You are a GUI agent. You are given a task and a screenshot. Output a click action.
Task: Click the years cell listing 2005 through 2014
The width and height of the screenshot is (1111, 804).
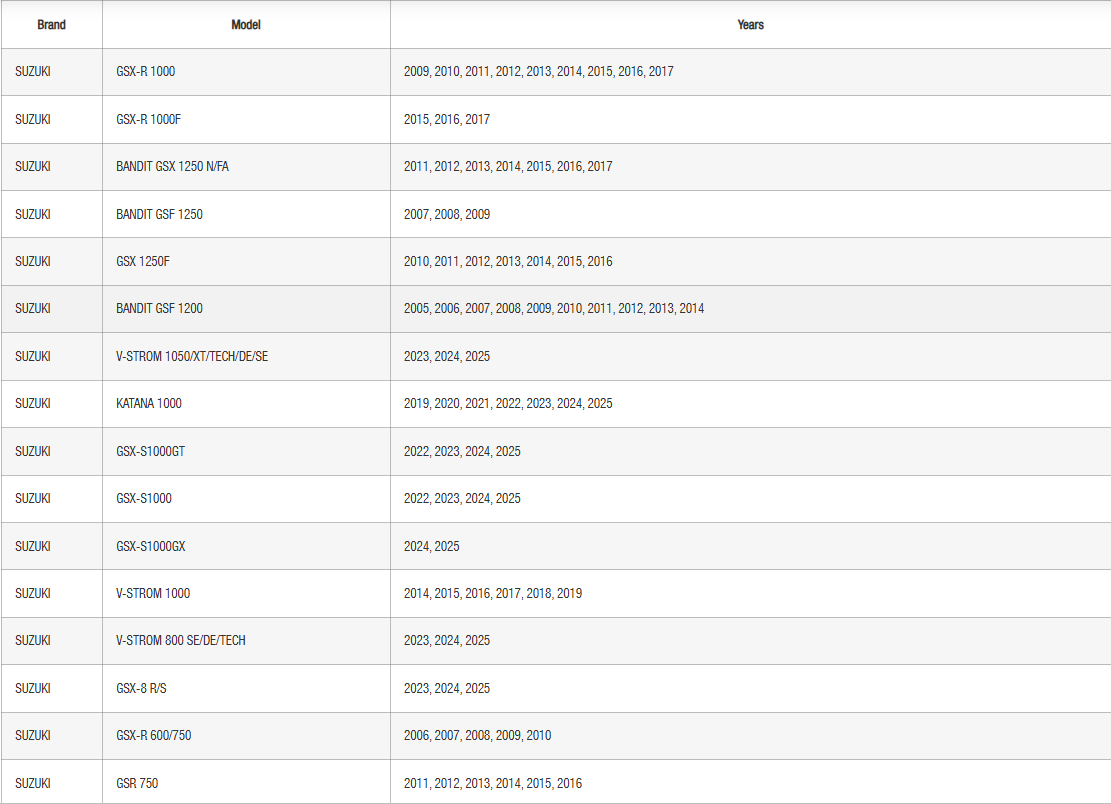(554, 308)
